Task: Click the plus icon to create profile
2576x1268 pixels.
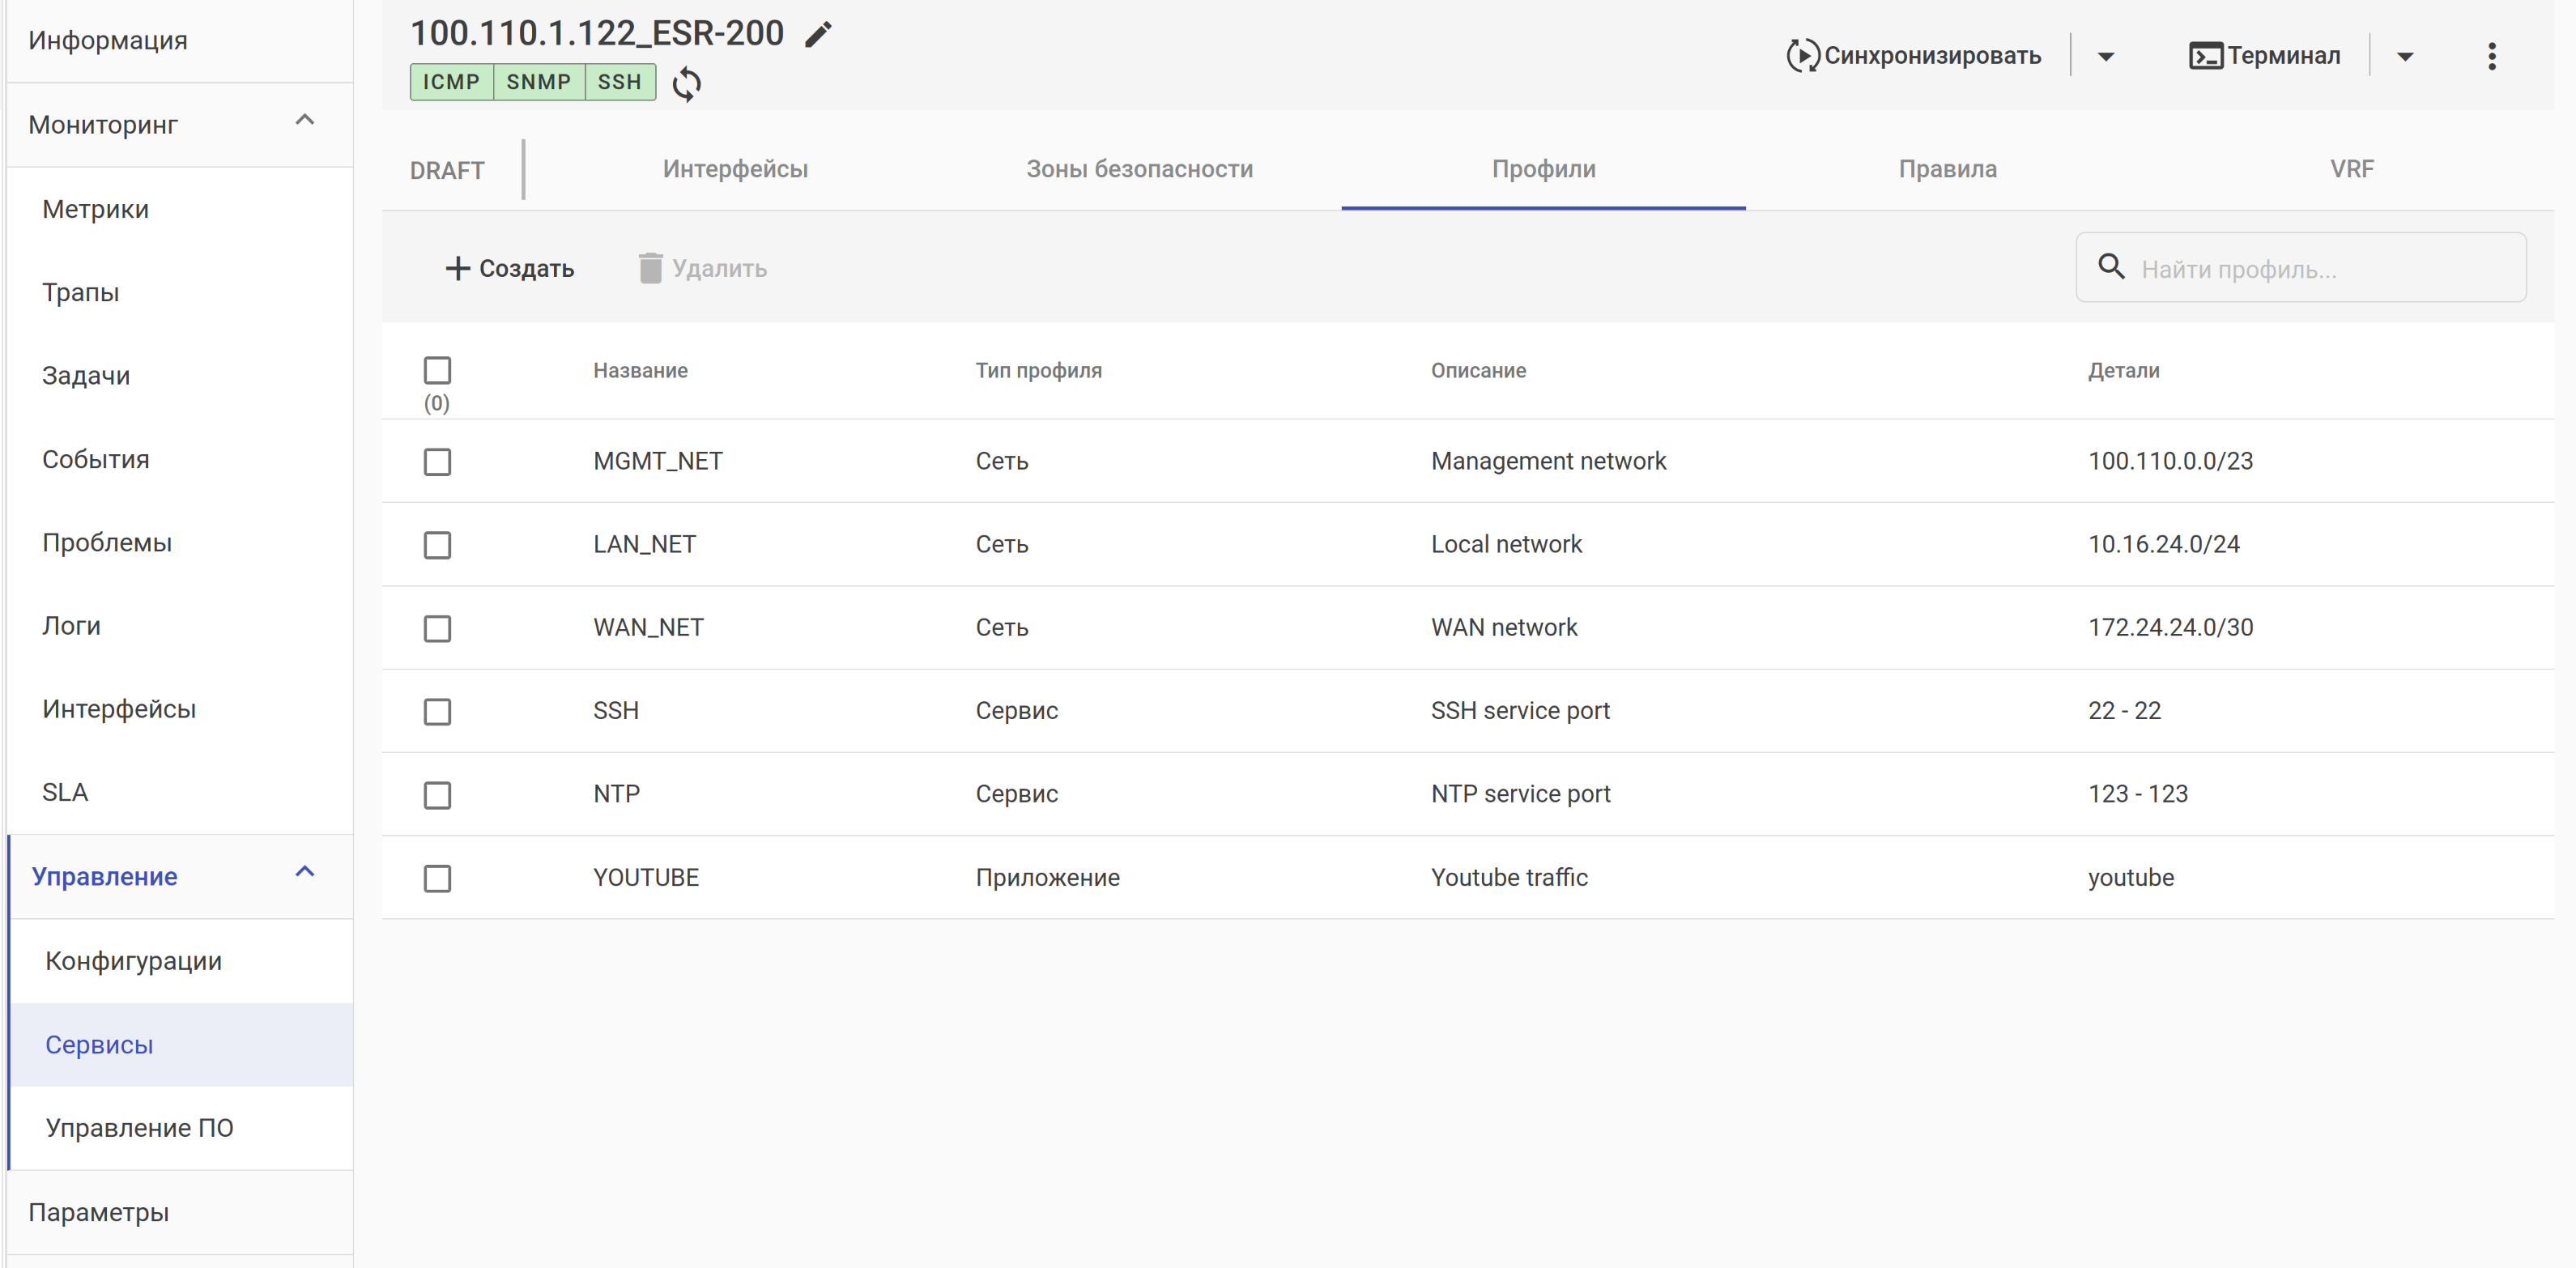Action: point(457,268)
